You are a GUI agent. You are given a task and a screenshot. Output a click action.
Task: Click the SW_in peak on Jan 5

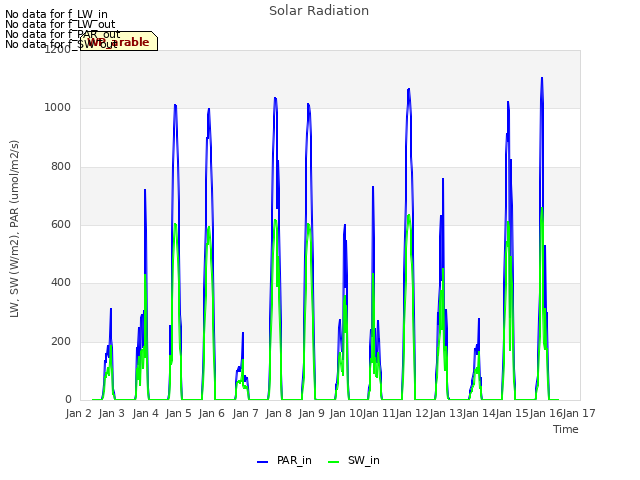point(175,224)
